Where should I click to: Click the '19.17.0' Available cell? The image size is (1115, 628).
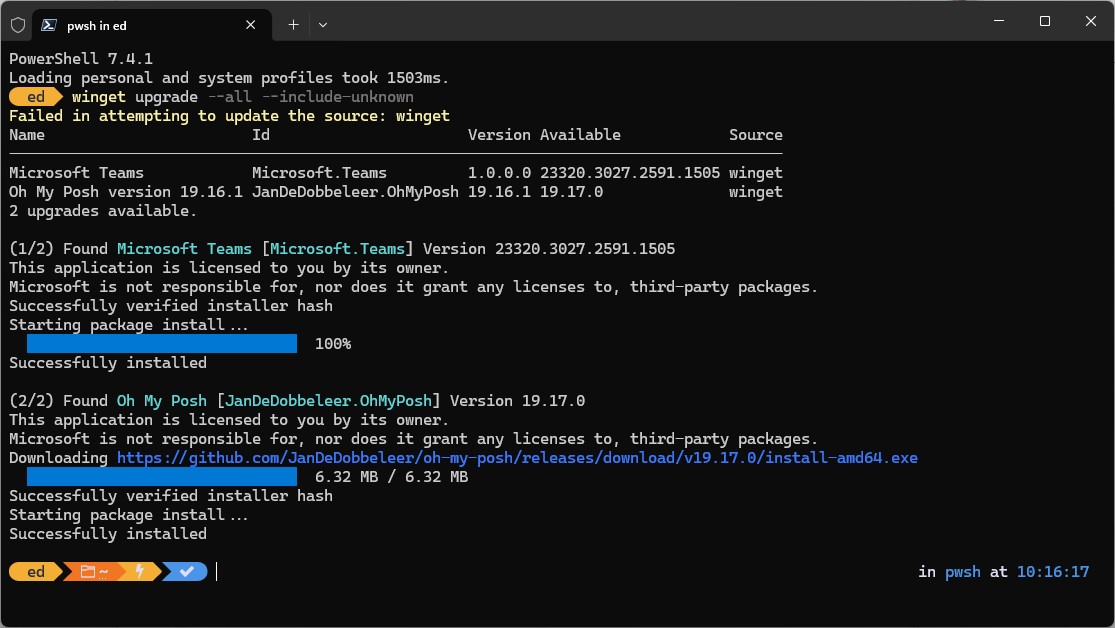pyautogui.click(x=571, y=192)
